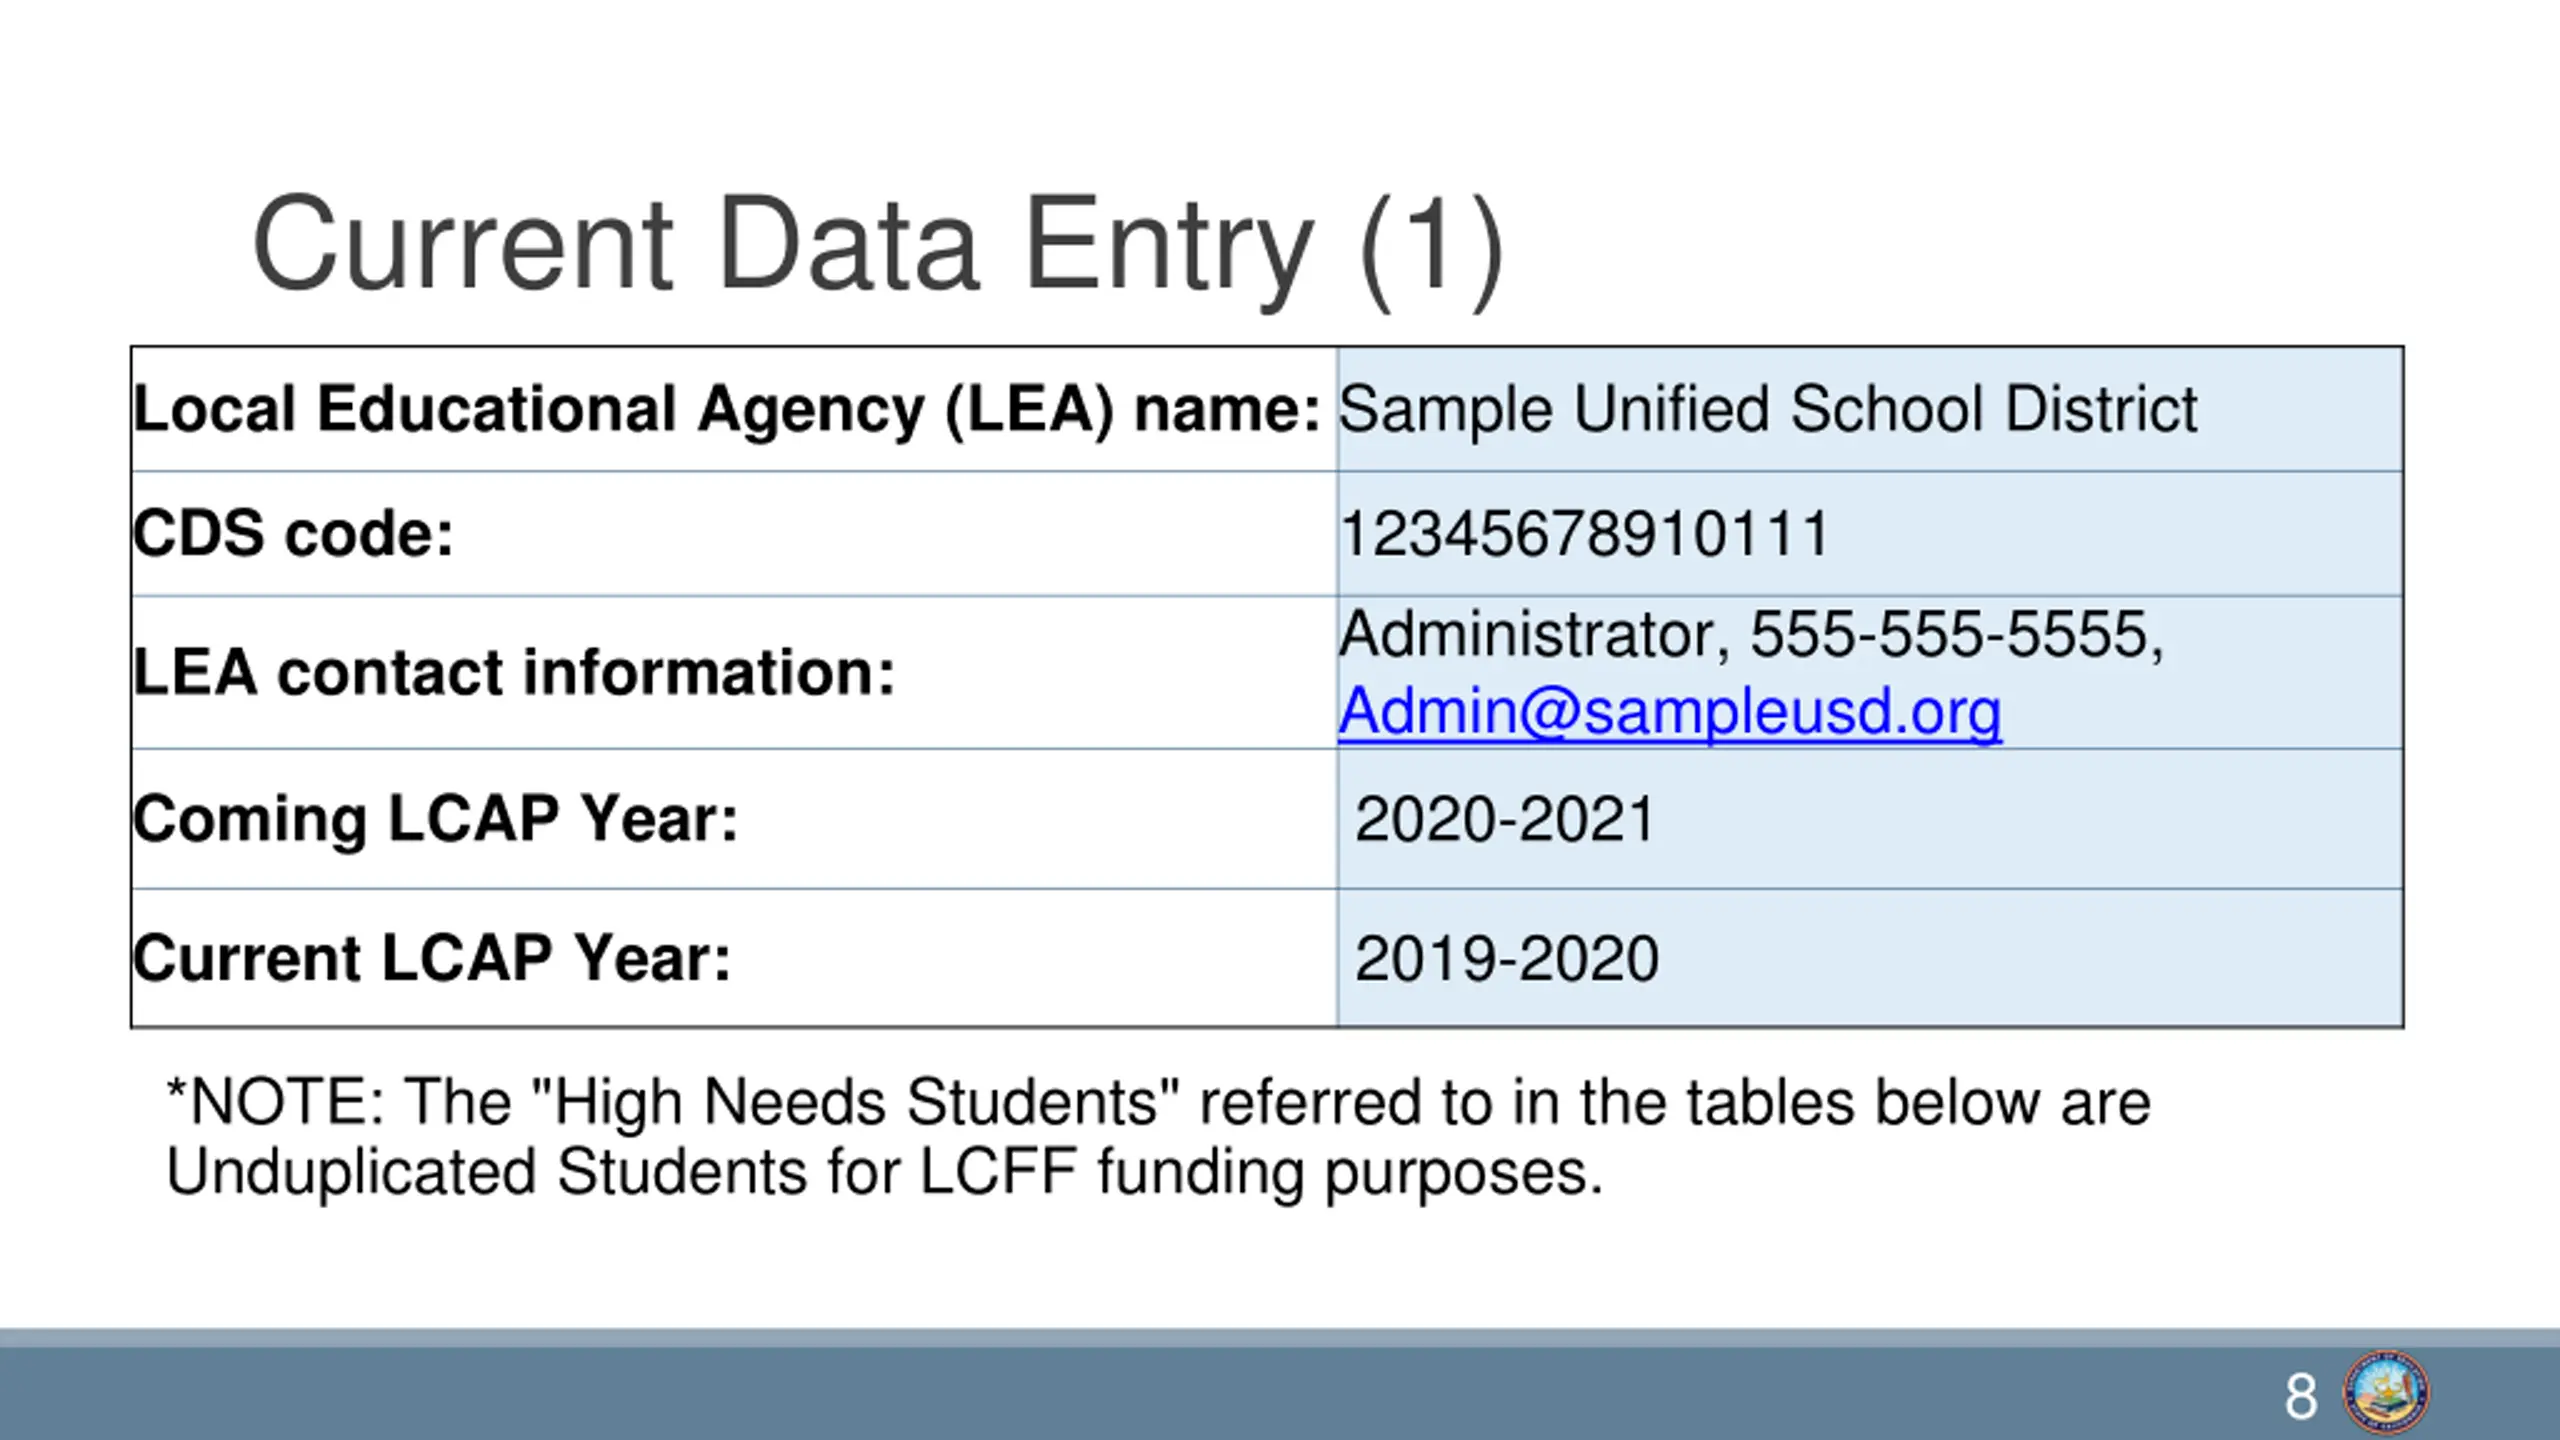Select the Administrator, 555-555-5555 contact text

[x=1750, y=634]
